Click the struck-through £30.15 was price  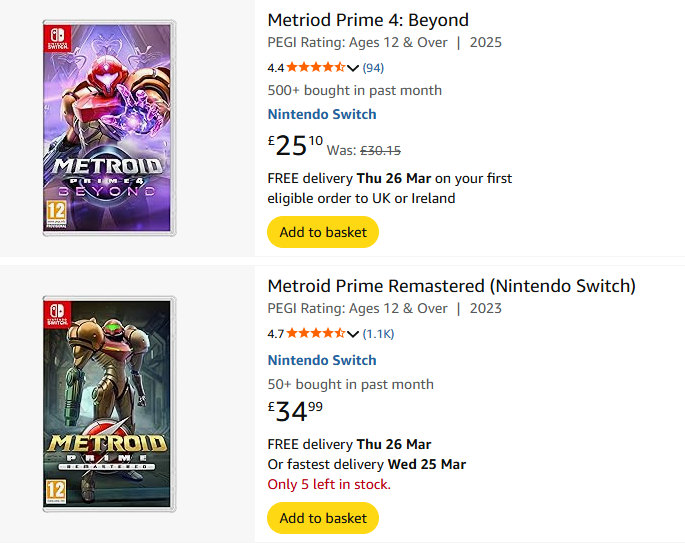click(380, 151)
